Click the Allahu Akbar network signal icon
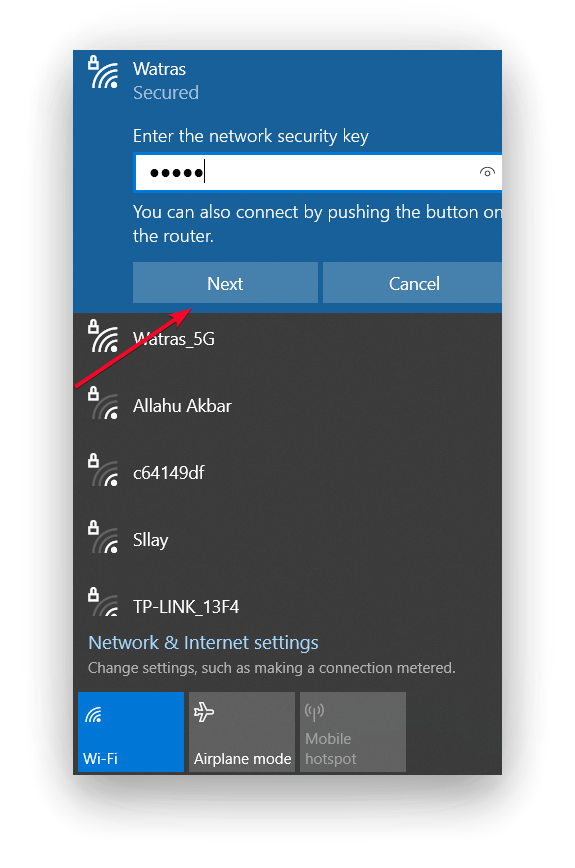This screenshot has width=575, height=868. 103,404
